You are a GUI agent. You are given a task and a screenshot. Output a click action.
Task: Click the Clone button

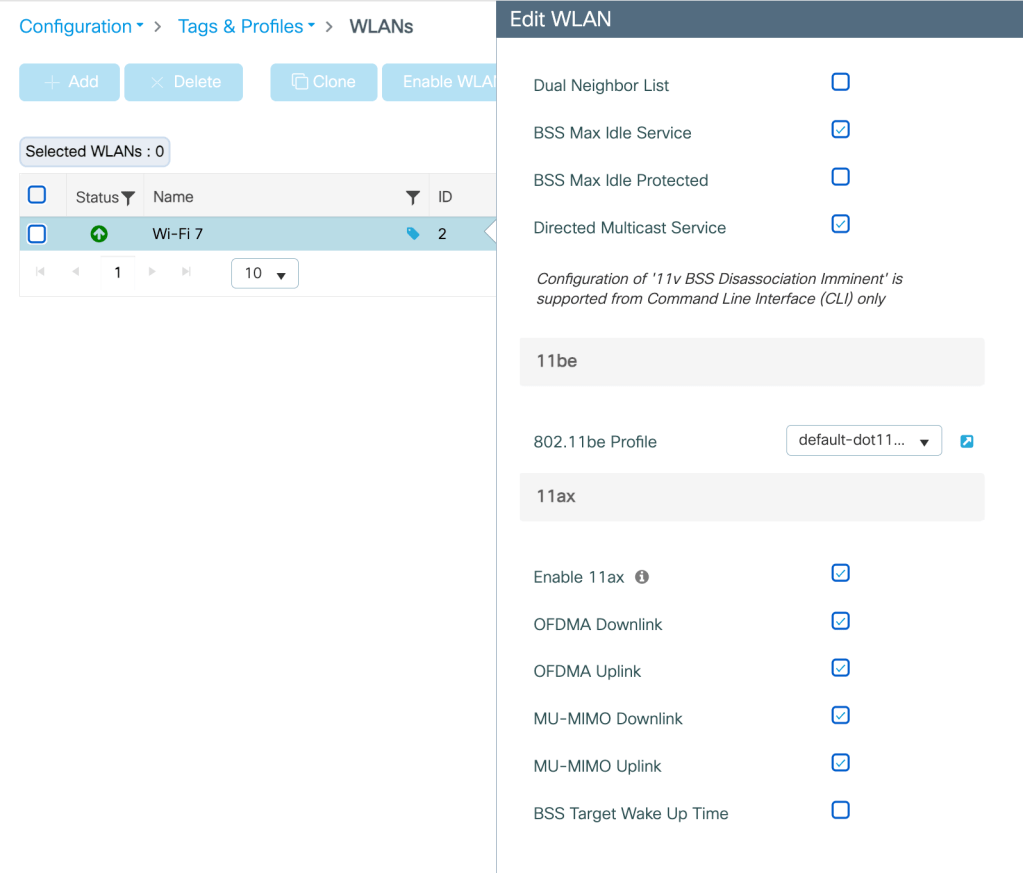pos(323,82)
